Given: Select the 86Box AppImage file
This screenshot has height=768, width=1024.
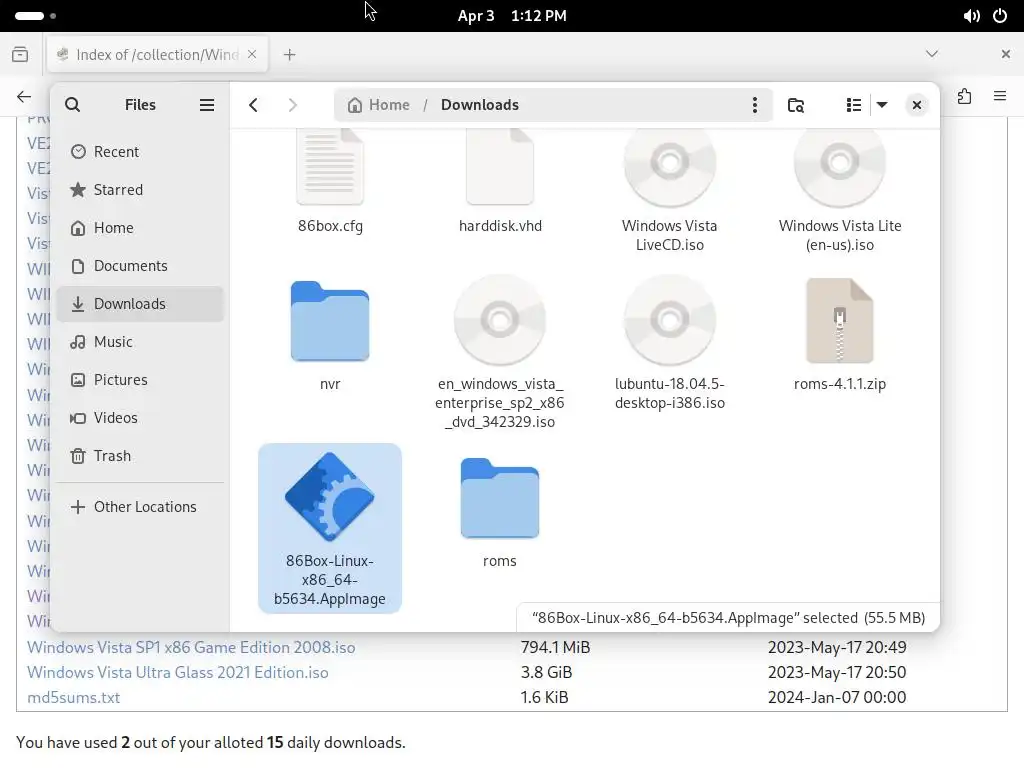Looking at the screenshot, I should [x=330, y=528].
